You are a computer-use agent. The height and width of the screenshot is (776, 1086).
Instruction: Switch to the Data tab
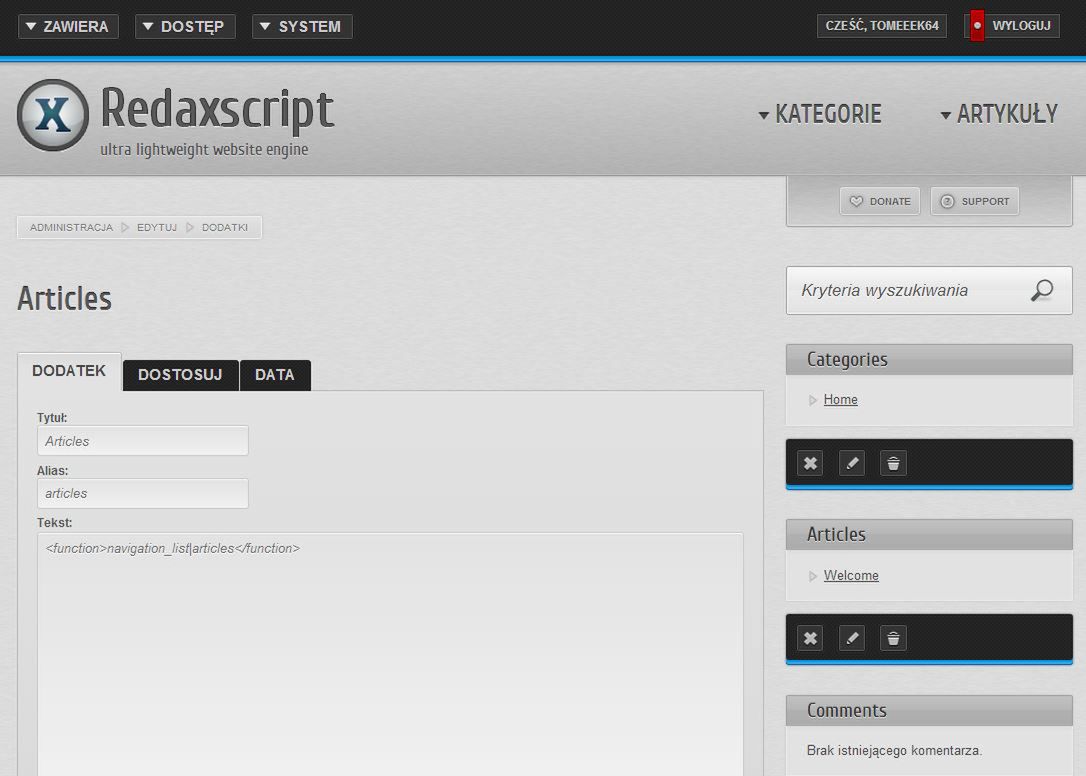(275, 375)
